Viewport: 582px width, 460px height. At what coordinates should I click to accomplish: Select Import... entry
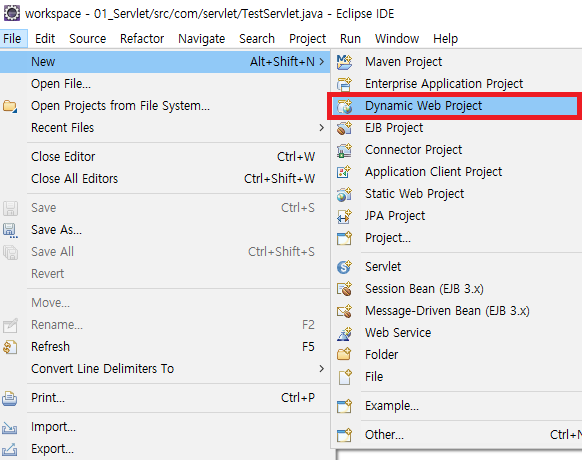pos(165,427)
